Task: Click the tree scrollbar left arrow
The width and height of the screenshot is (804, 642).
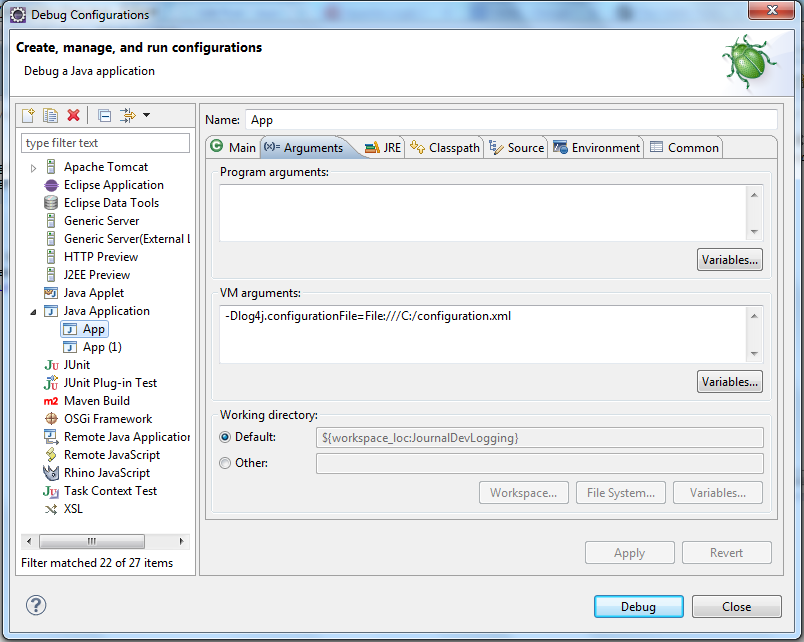Action: (29, 541)
